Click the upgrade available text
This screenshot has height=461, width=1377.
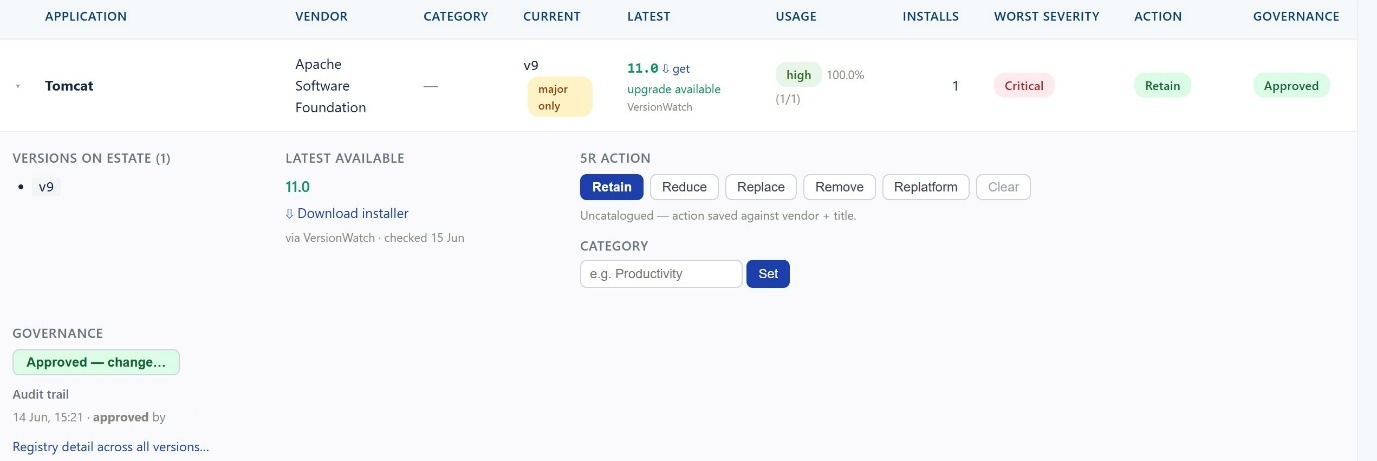pyautogui.click(x=674, y=89)
